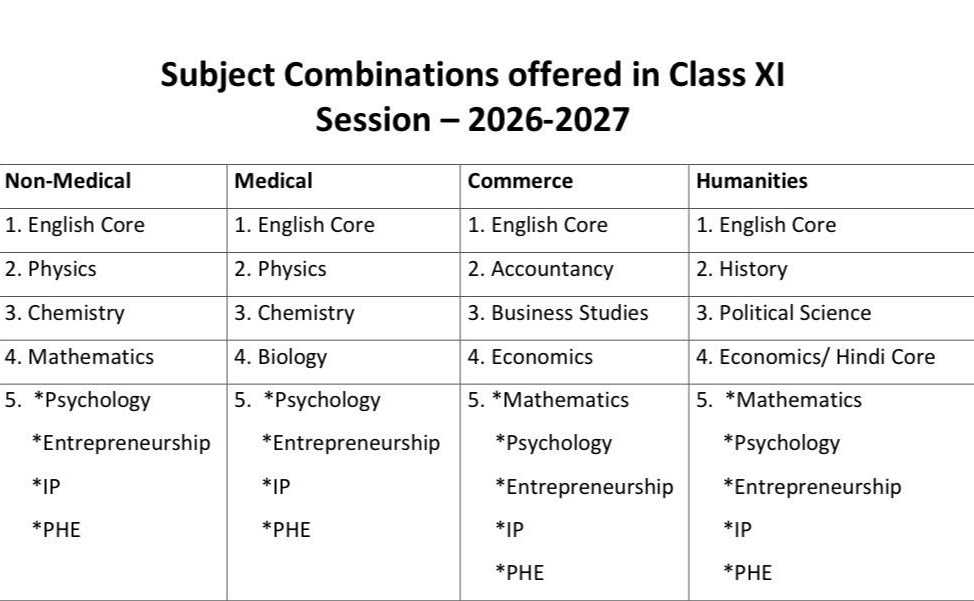Select "4. Economics" in the Commerce column
Image resolution: width=974 pixels, height=601 pixels.
(x=530, y=357)
